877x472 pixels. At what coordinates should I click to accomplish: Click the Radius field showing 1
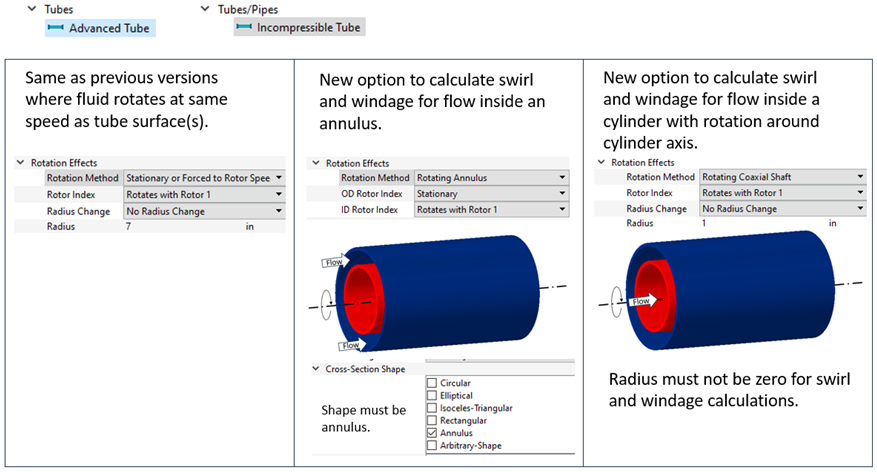click(x=760, y=224)
